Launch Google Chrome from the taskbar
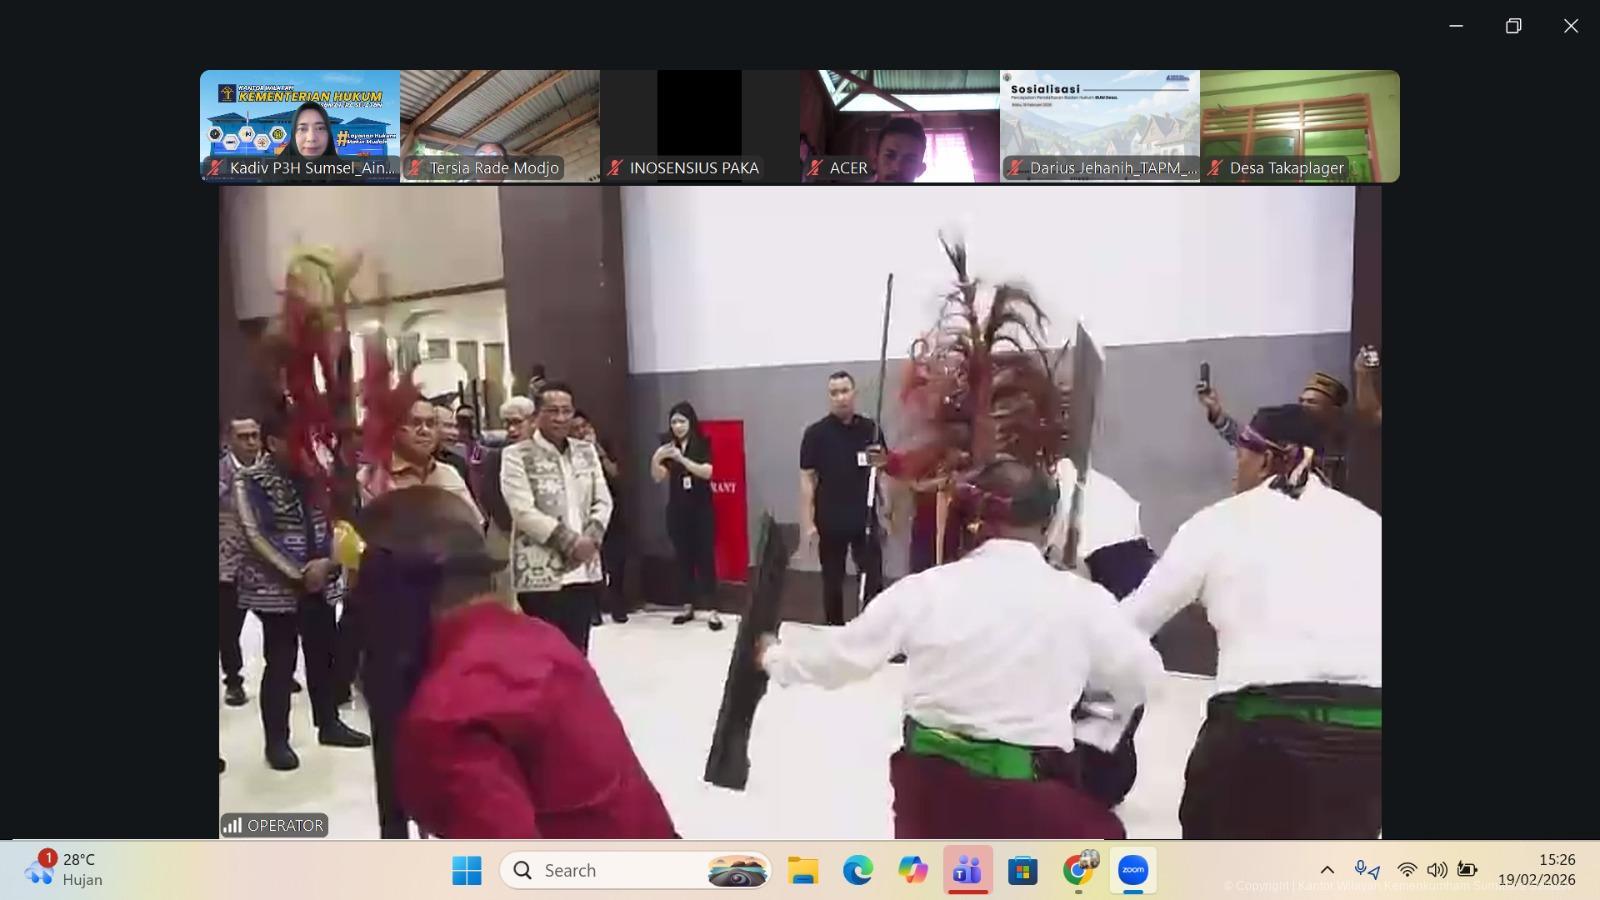 click(1078, 871)
